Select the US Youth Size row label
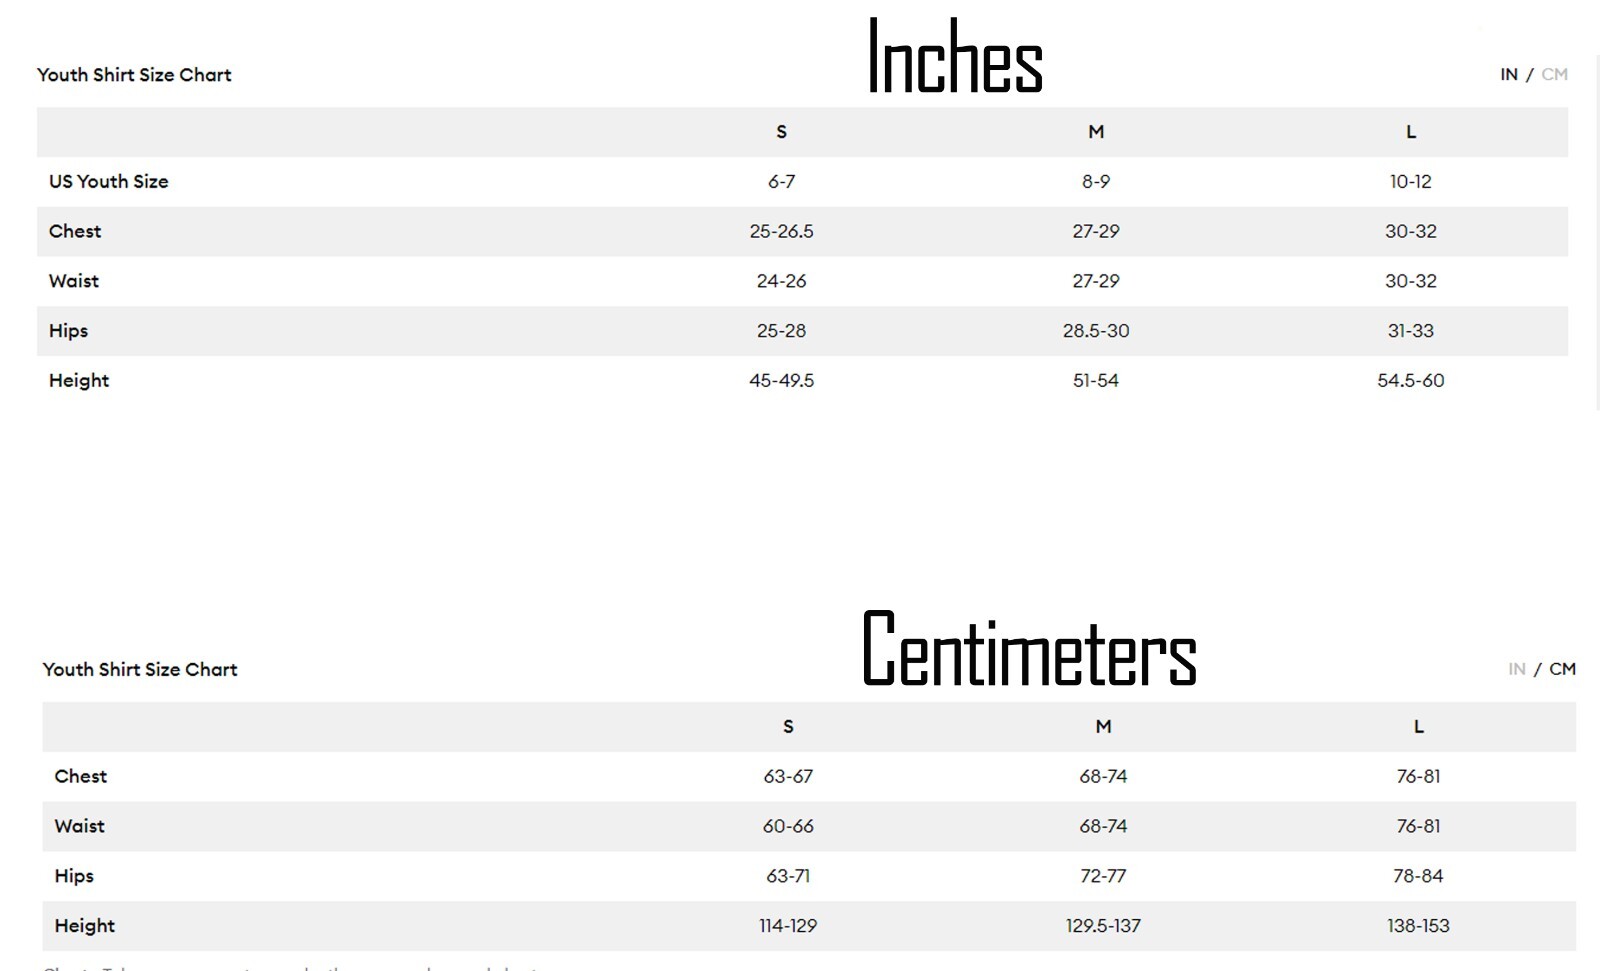The height and width of the screenshot is (971, 1600). tap(109, 181)
